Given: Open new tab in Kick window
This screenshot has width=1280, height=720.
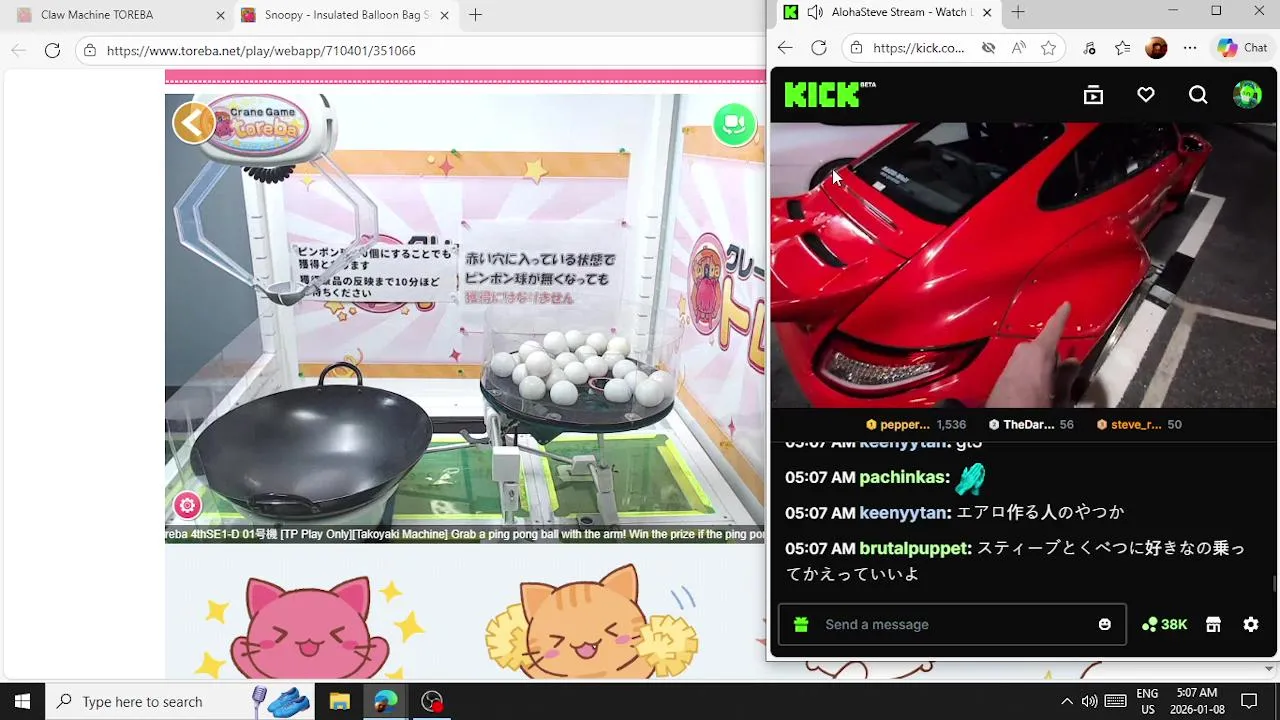Looking at the screenshot, I should (1018, 12).
